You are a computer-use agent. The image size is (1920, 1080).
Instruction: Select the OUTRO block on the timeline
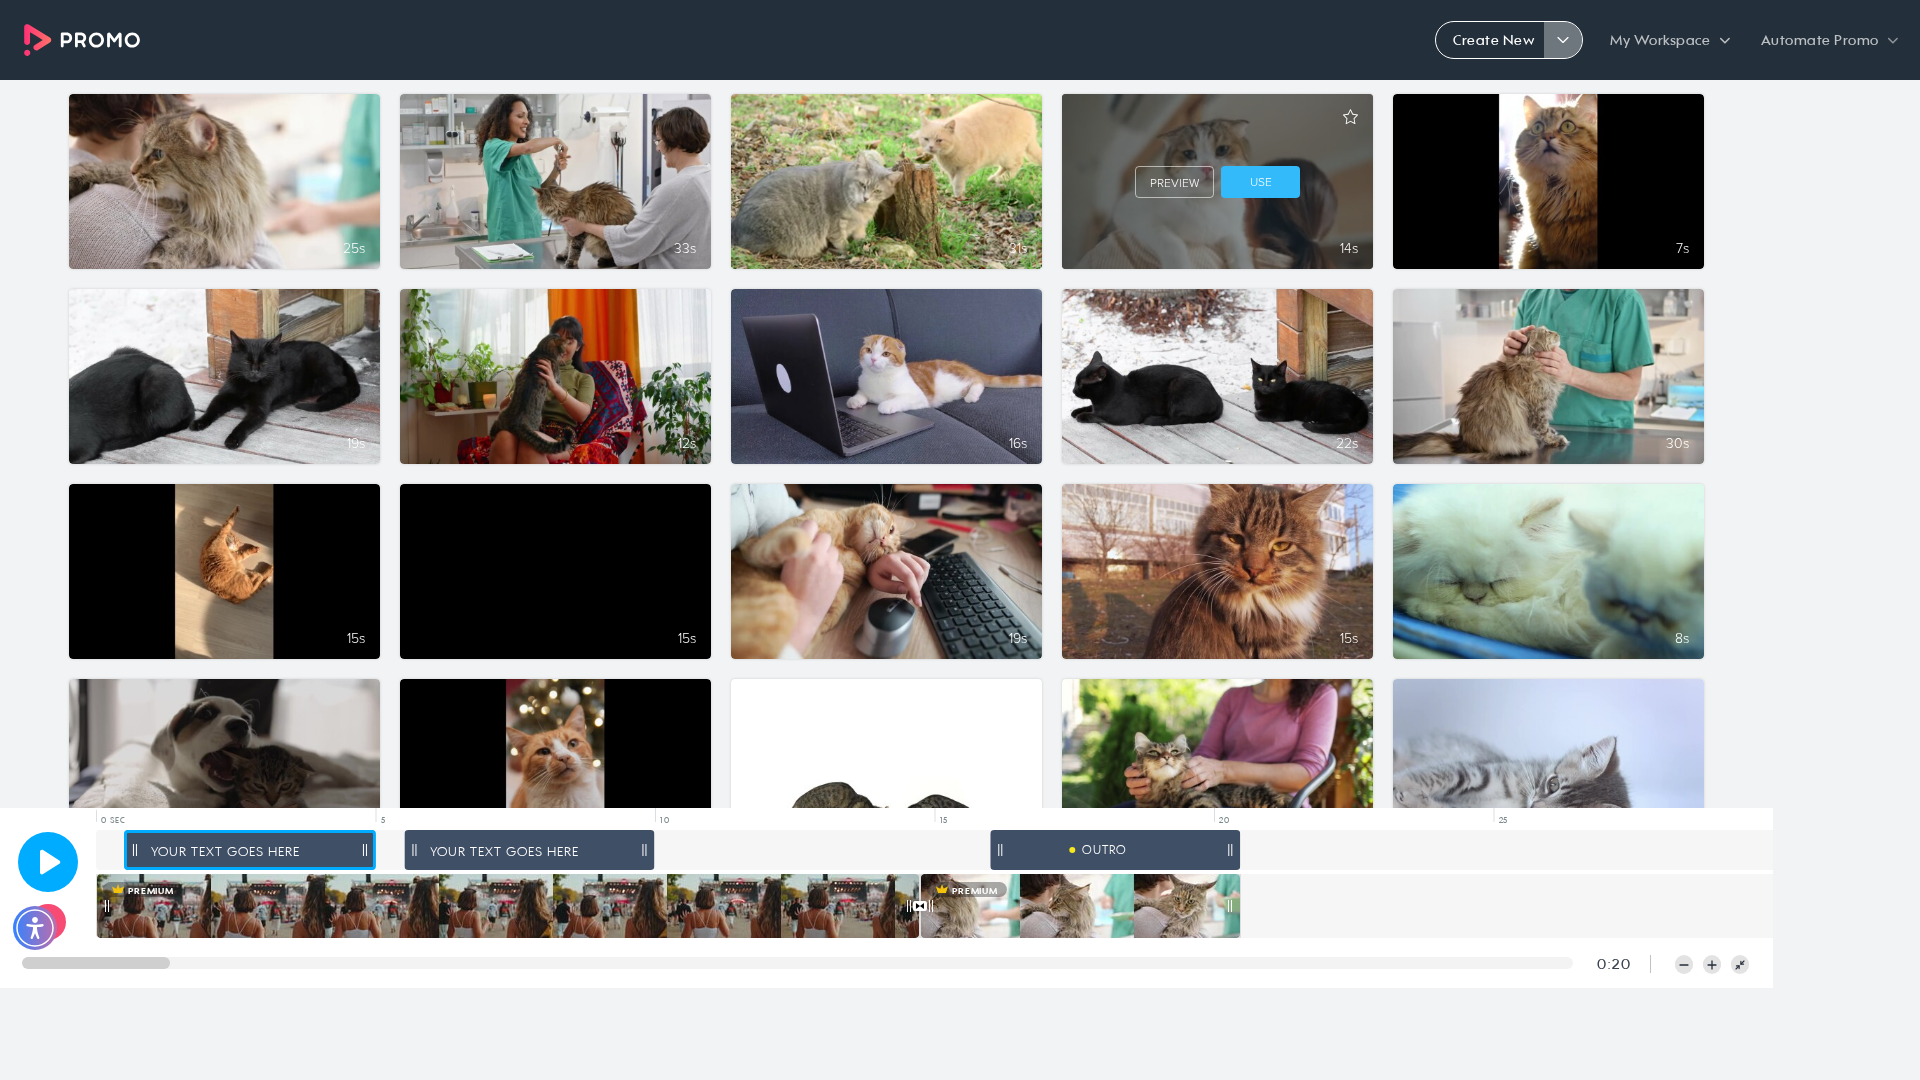pos(1115,850)
